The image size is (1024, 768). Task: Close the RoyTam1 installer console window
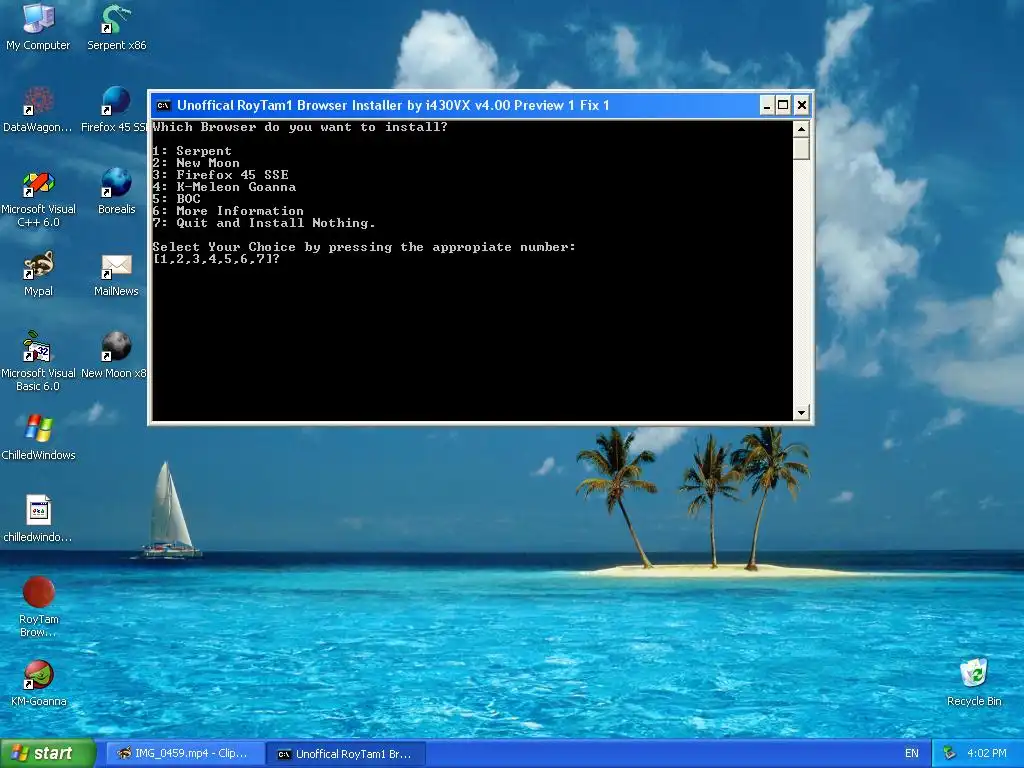(802, 105)
